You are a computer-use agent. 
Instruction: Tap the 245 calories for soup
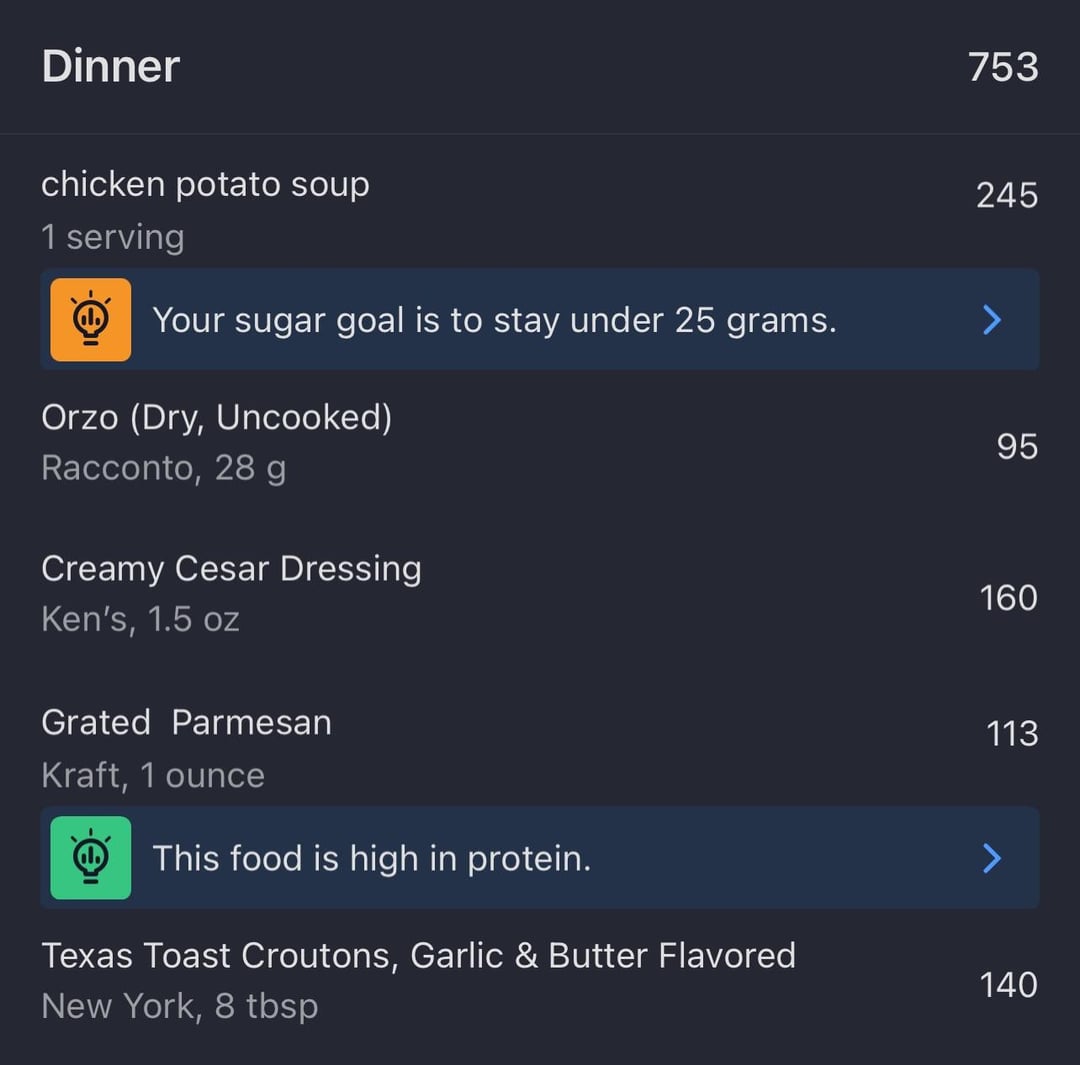[1007, 196]
